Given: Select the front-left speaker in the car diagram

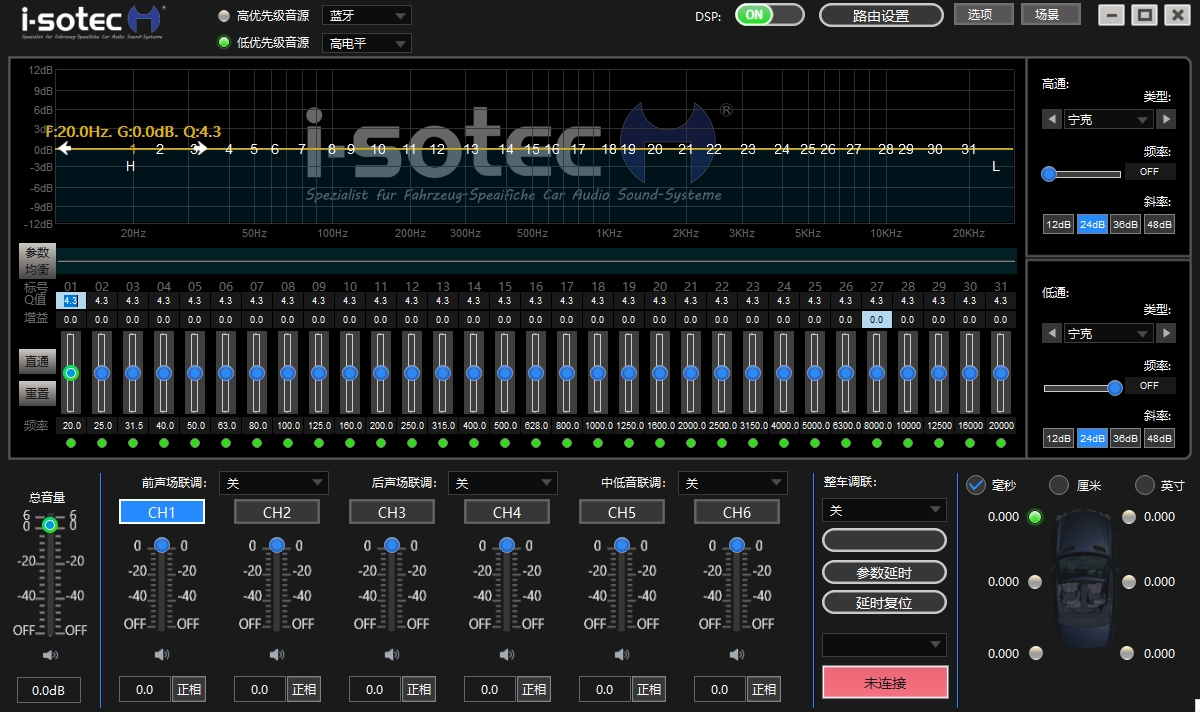Looking at the screenshot, I should (1035, 517).
